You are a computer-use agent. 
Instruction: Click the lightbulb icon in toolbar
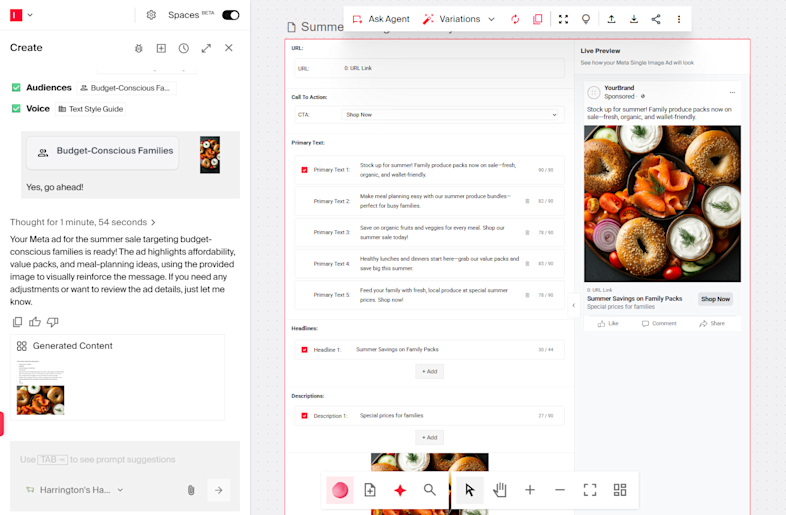[585, 19]
